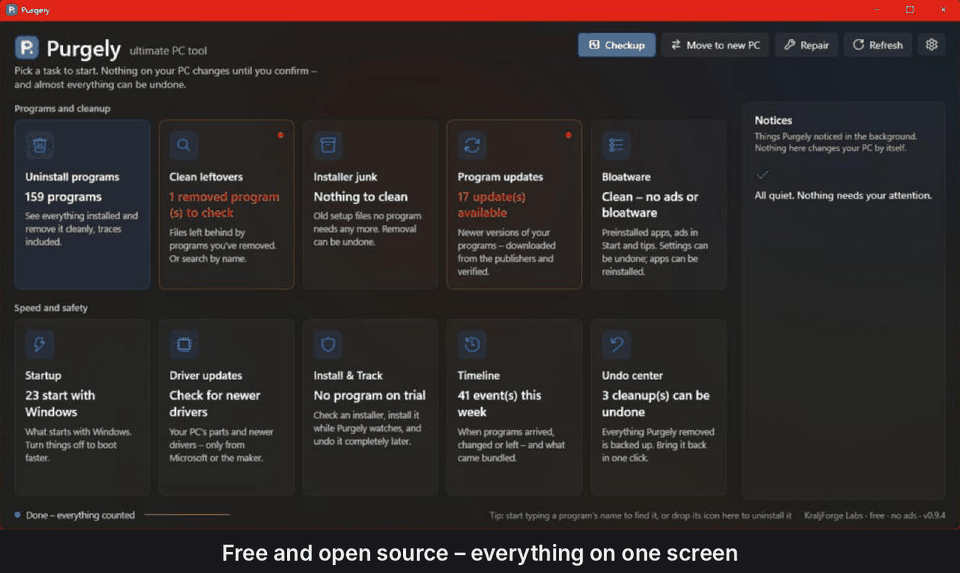Screen dimensions: 960x573
Task: Click the 'Programs and cleanup' section label
Action: click(62, 108)
